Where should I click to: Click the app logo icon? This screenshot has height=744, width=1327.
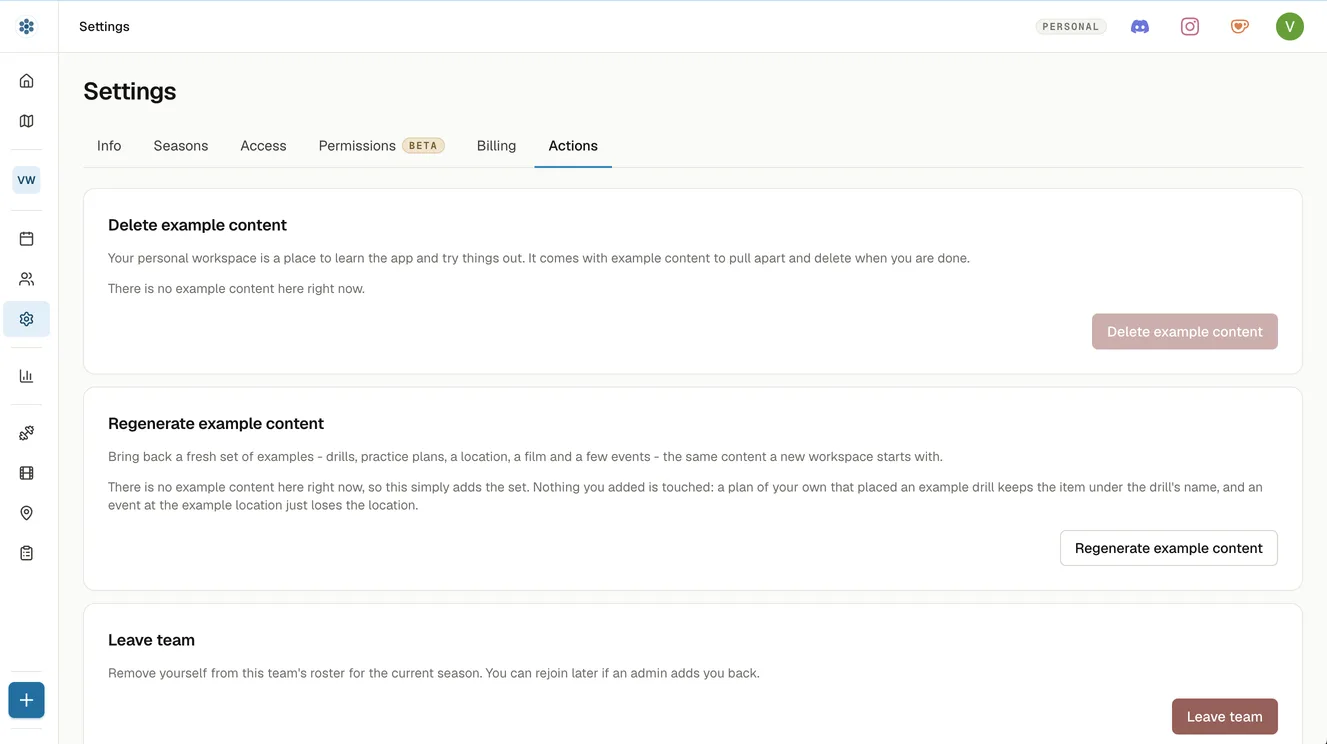click(26, 27)
